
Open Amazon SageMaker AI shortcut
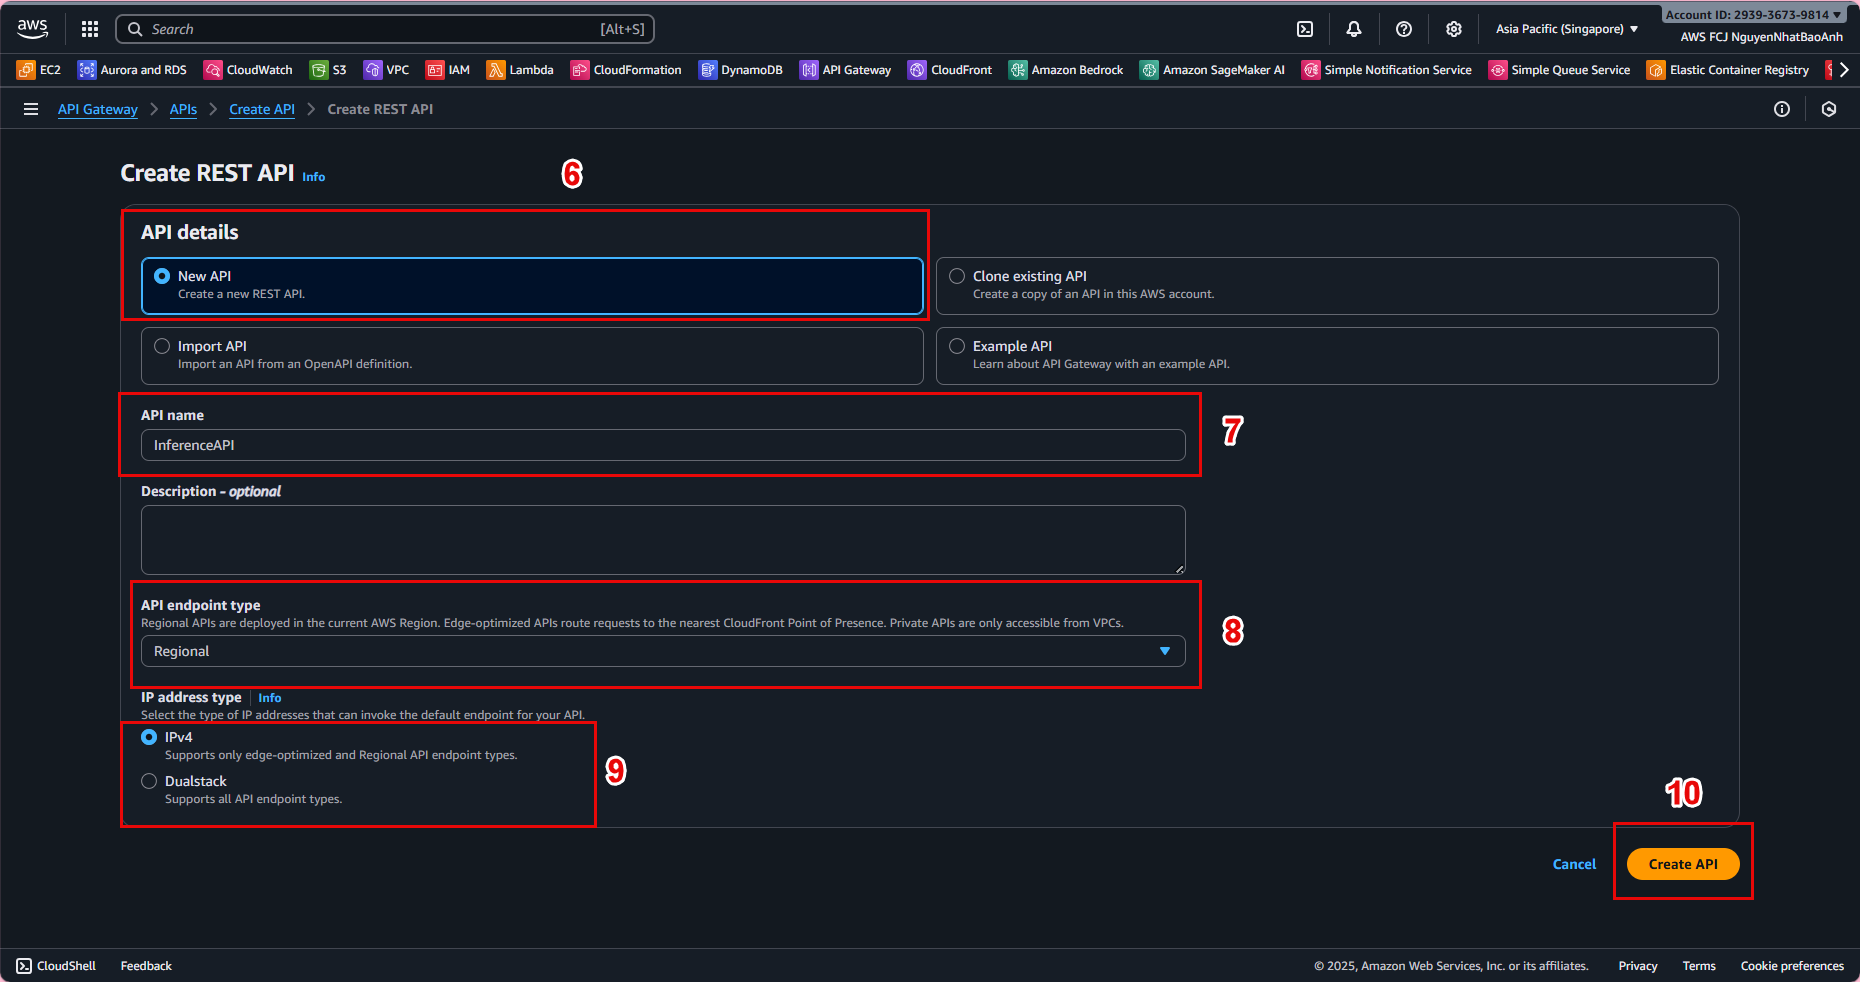(1213, 70)
